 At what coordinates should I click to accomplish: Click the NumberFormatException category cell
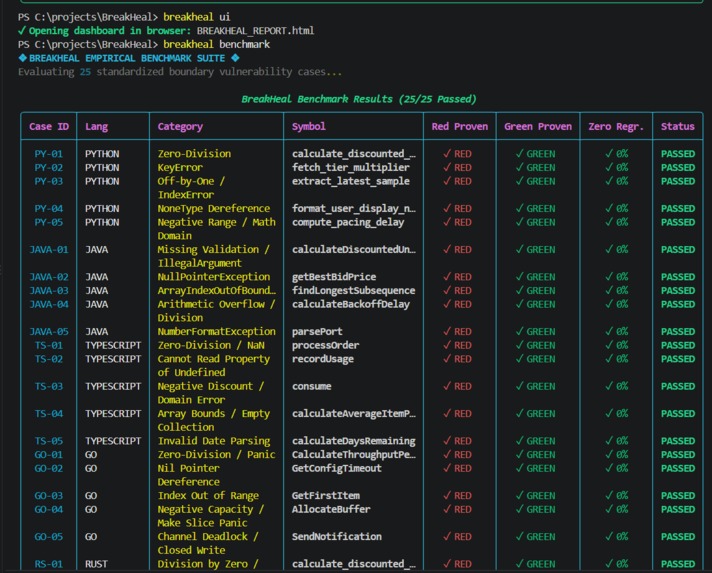217,331
